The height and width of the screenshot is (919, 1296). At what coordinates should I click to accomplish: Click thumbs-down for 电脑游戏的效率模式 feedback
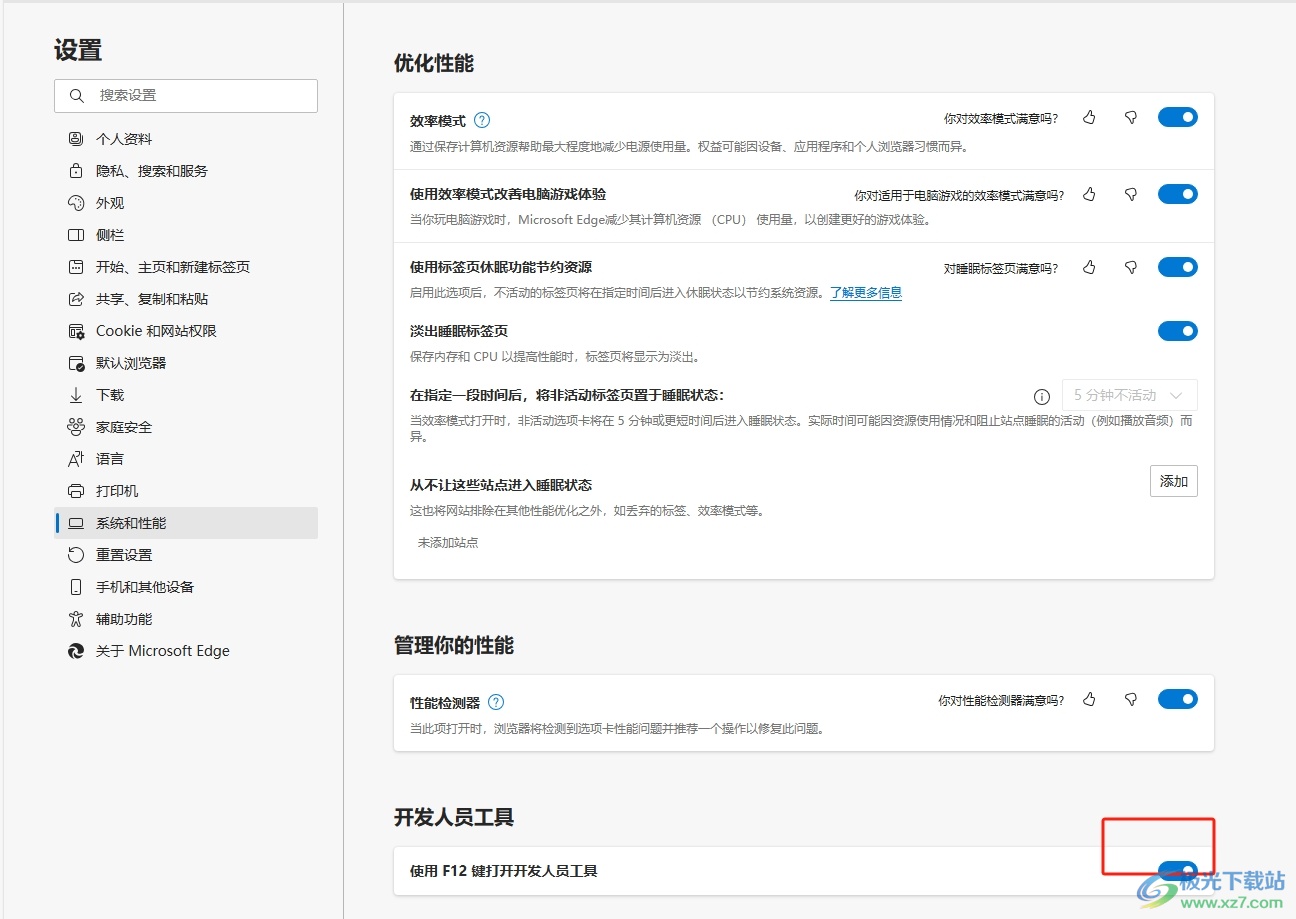[1131, 194]
